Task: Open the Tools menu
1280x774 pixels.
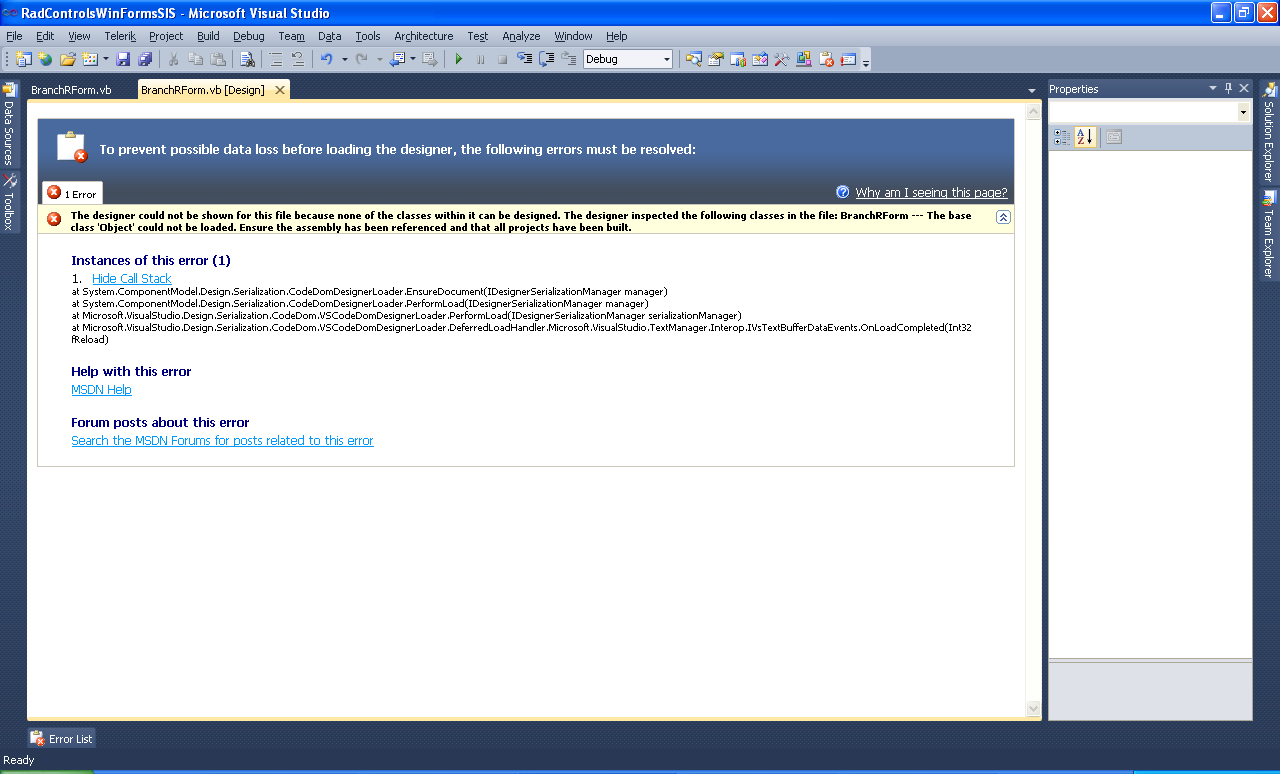Action: tap(368, 36)
